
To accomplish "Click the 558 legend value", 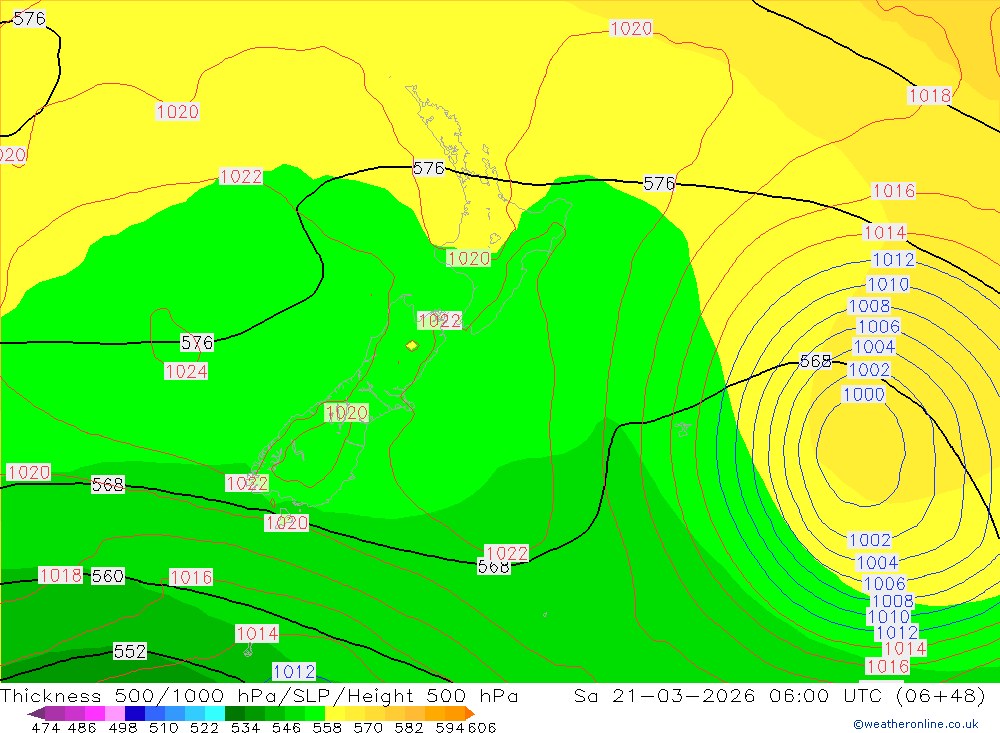I will pos(327,727).
